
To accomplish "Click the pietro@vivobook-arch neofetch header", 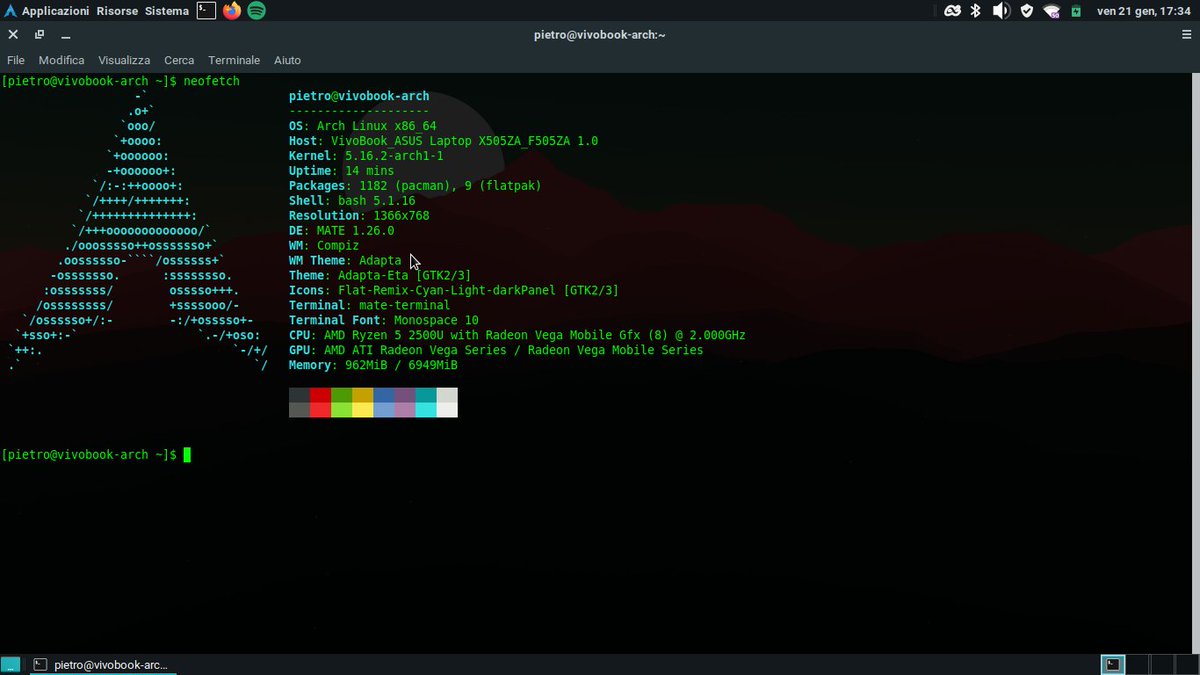I will pyautogui.click(x=359, y=97).
